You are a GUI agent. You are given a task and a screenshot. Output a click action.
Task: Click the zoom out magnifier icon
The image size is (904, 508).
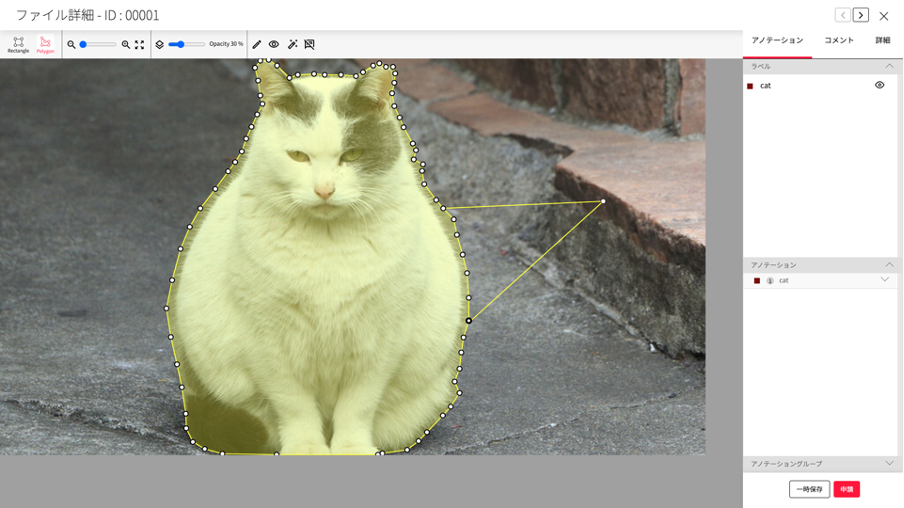point(71,45)
